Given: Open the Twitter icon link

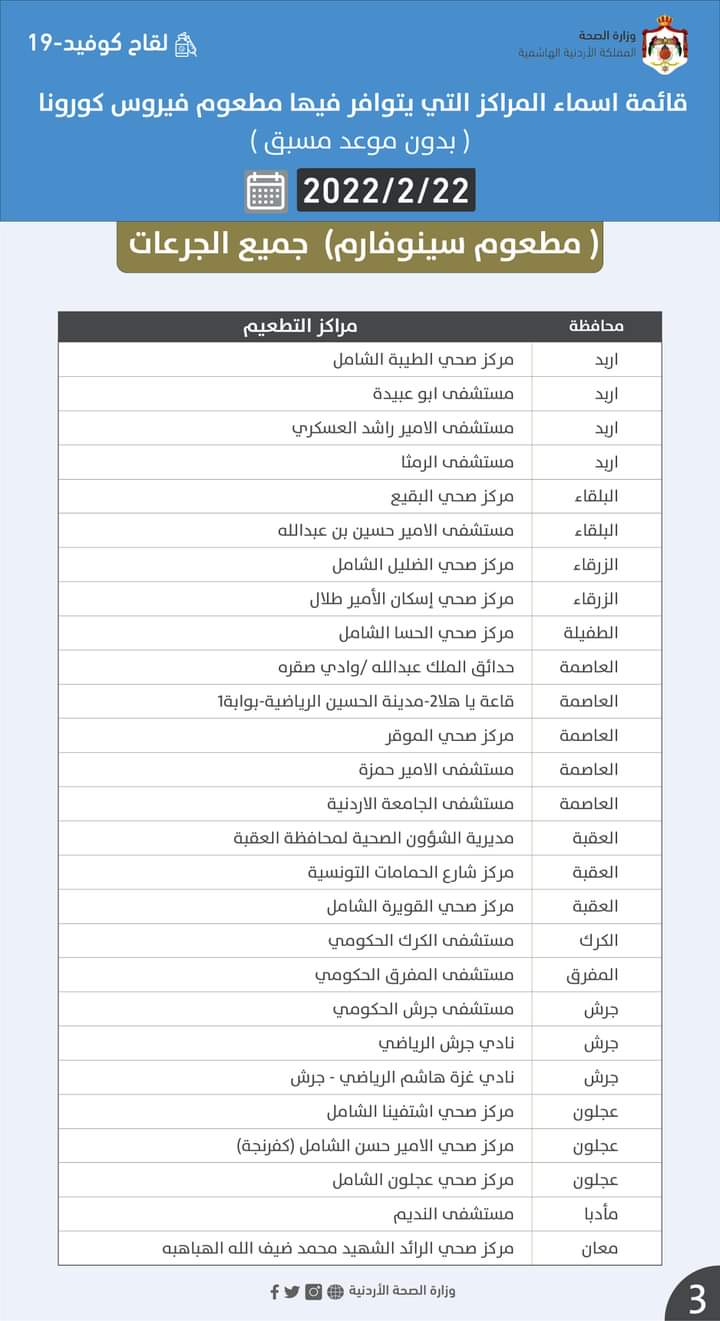Looking at the screenshot, I should 292,1291.
